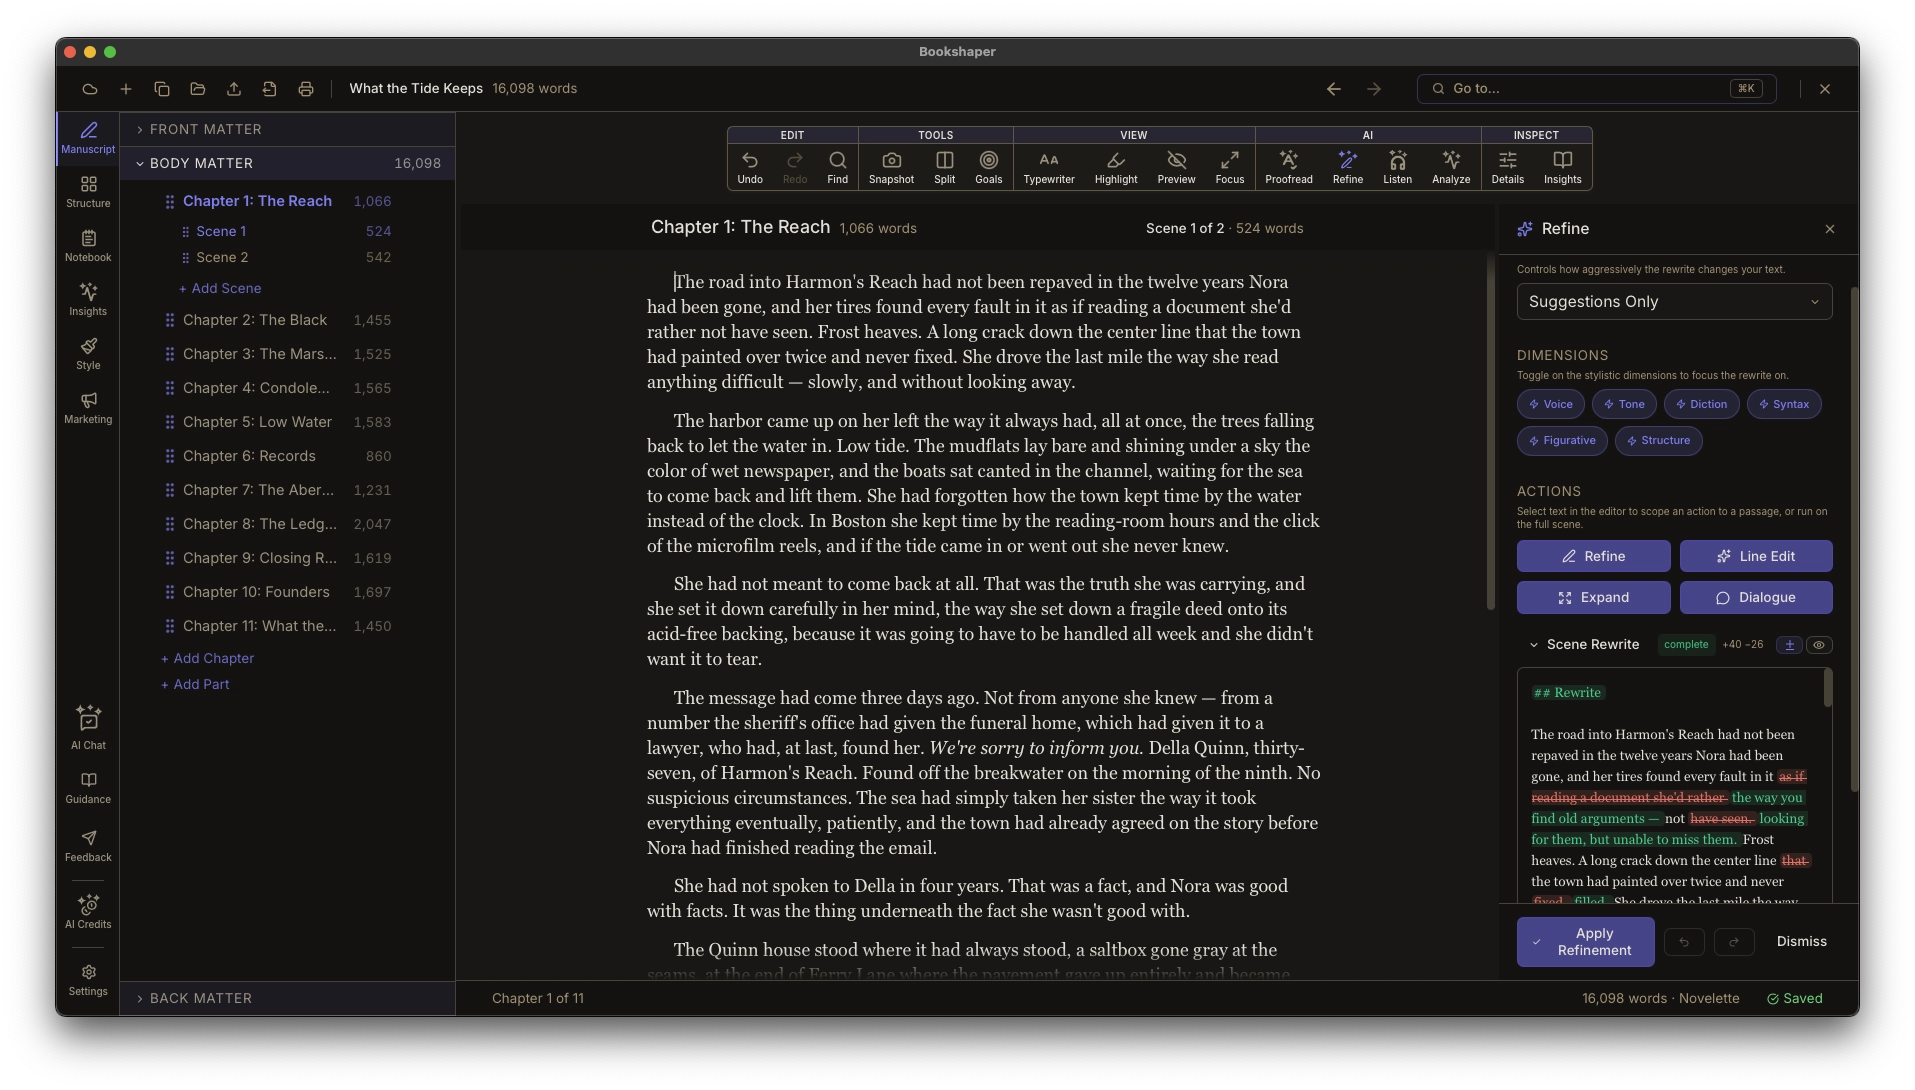Expand the FRONT MATTER section
The height and width of the screenshot is (1090, 1915).
tap(288, 129)
